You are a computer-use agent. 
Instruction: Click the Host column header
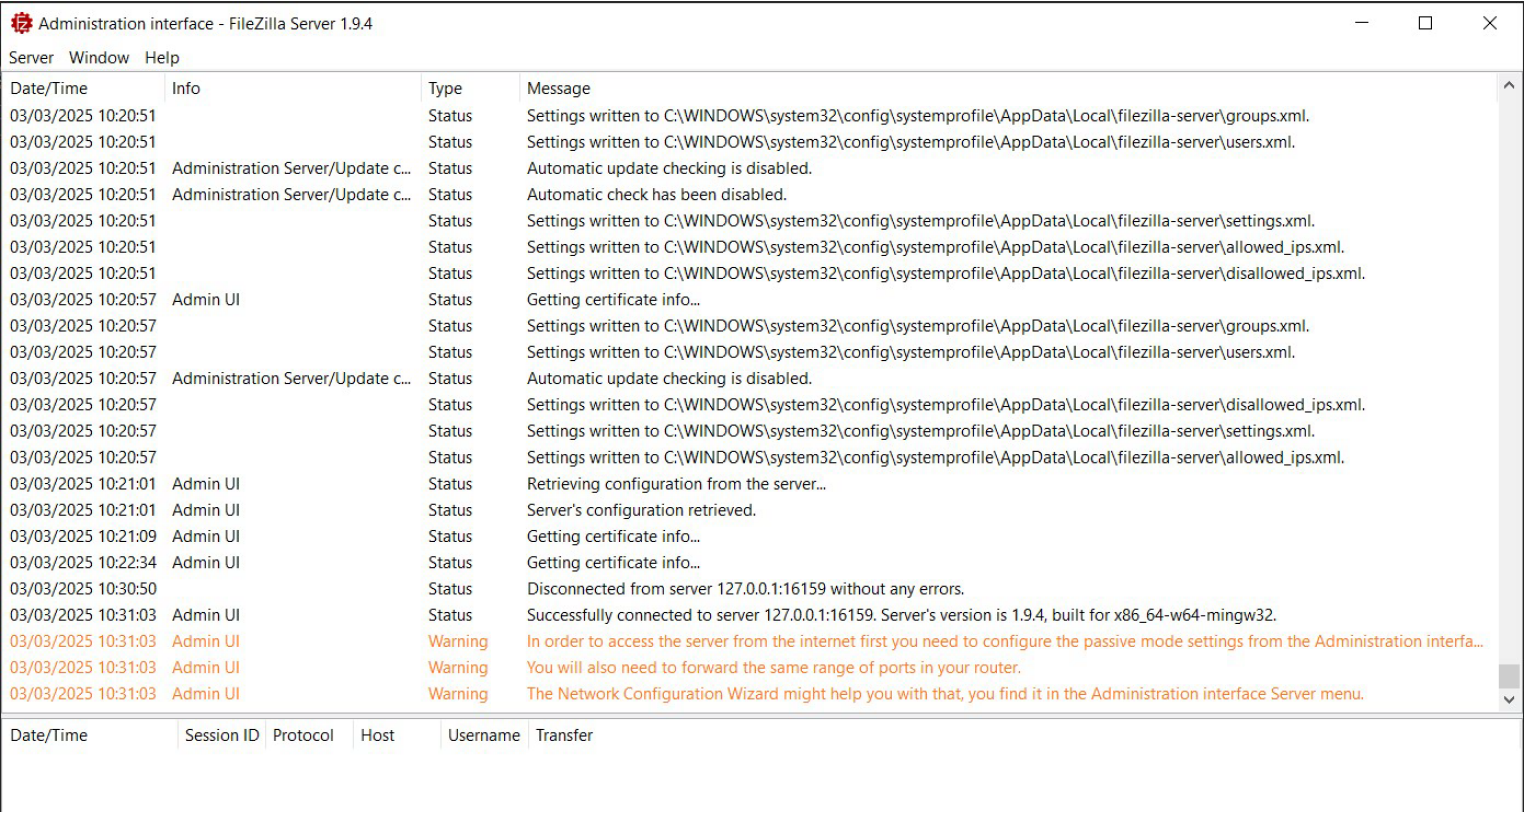pyautogui.click(x=377, y=735)
